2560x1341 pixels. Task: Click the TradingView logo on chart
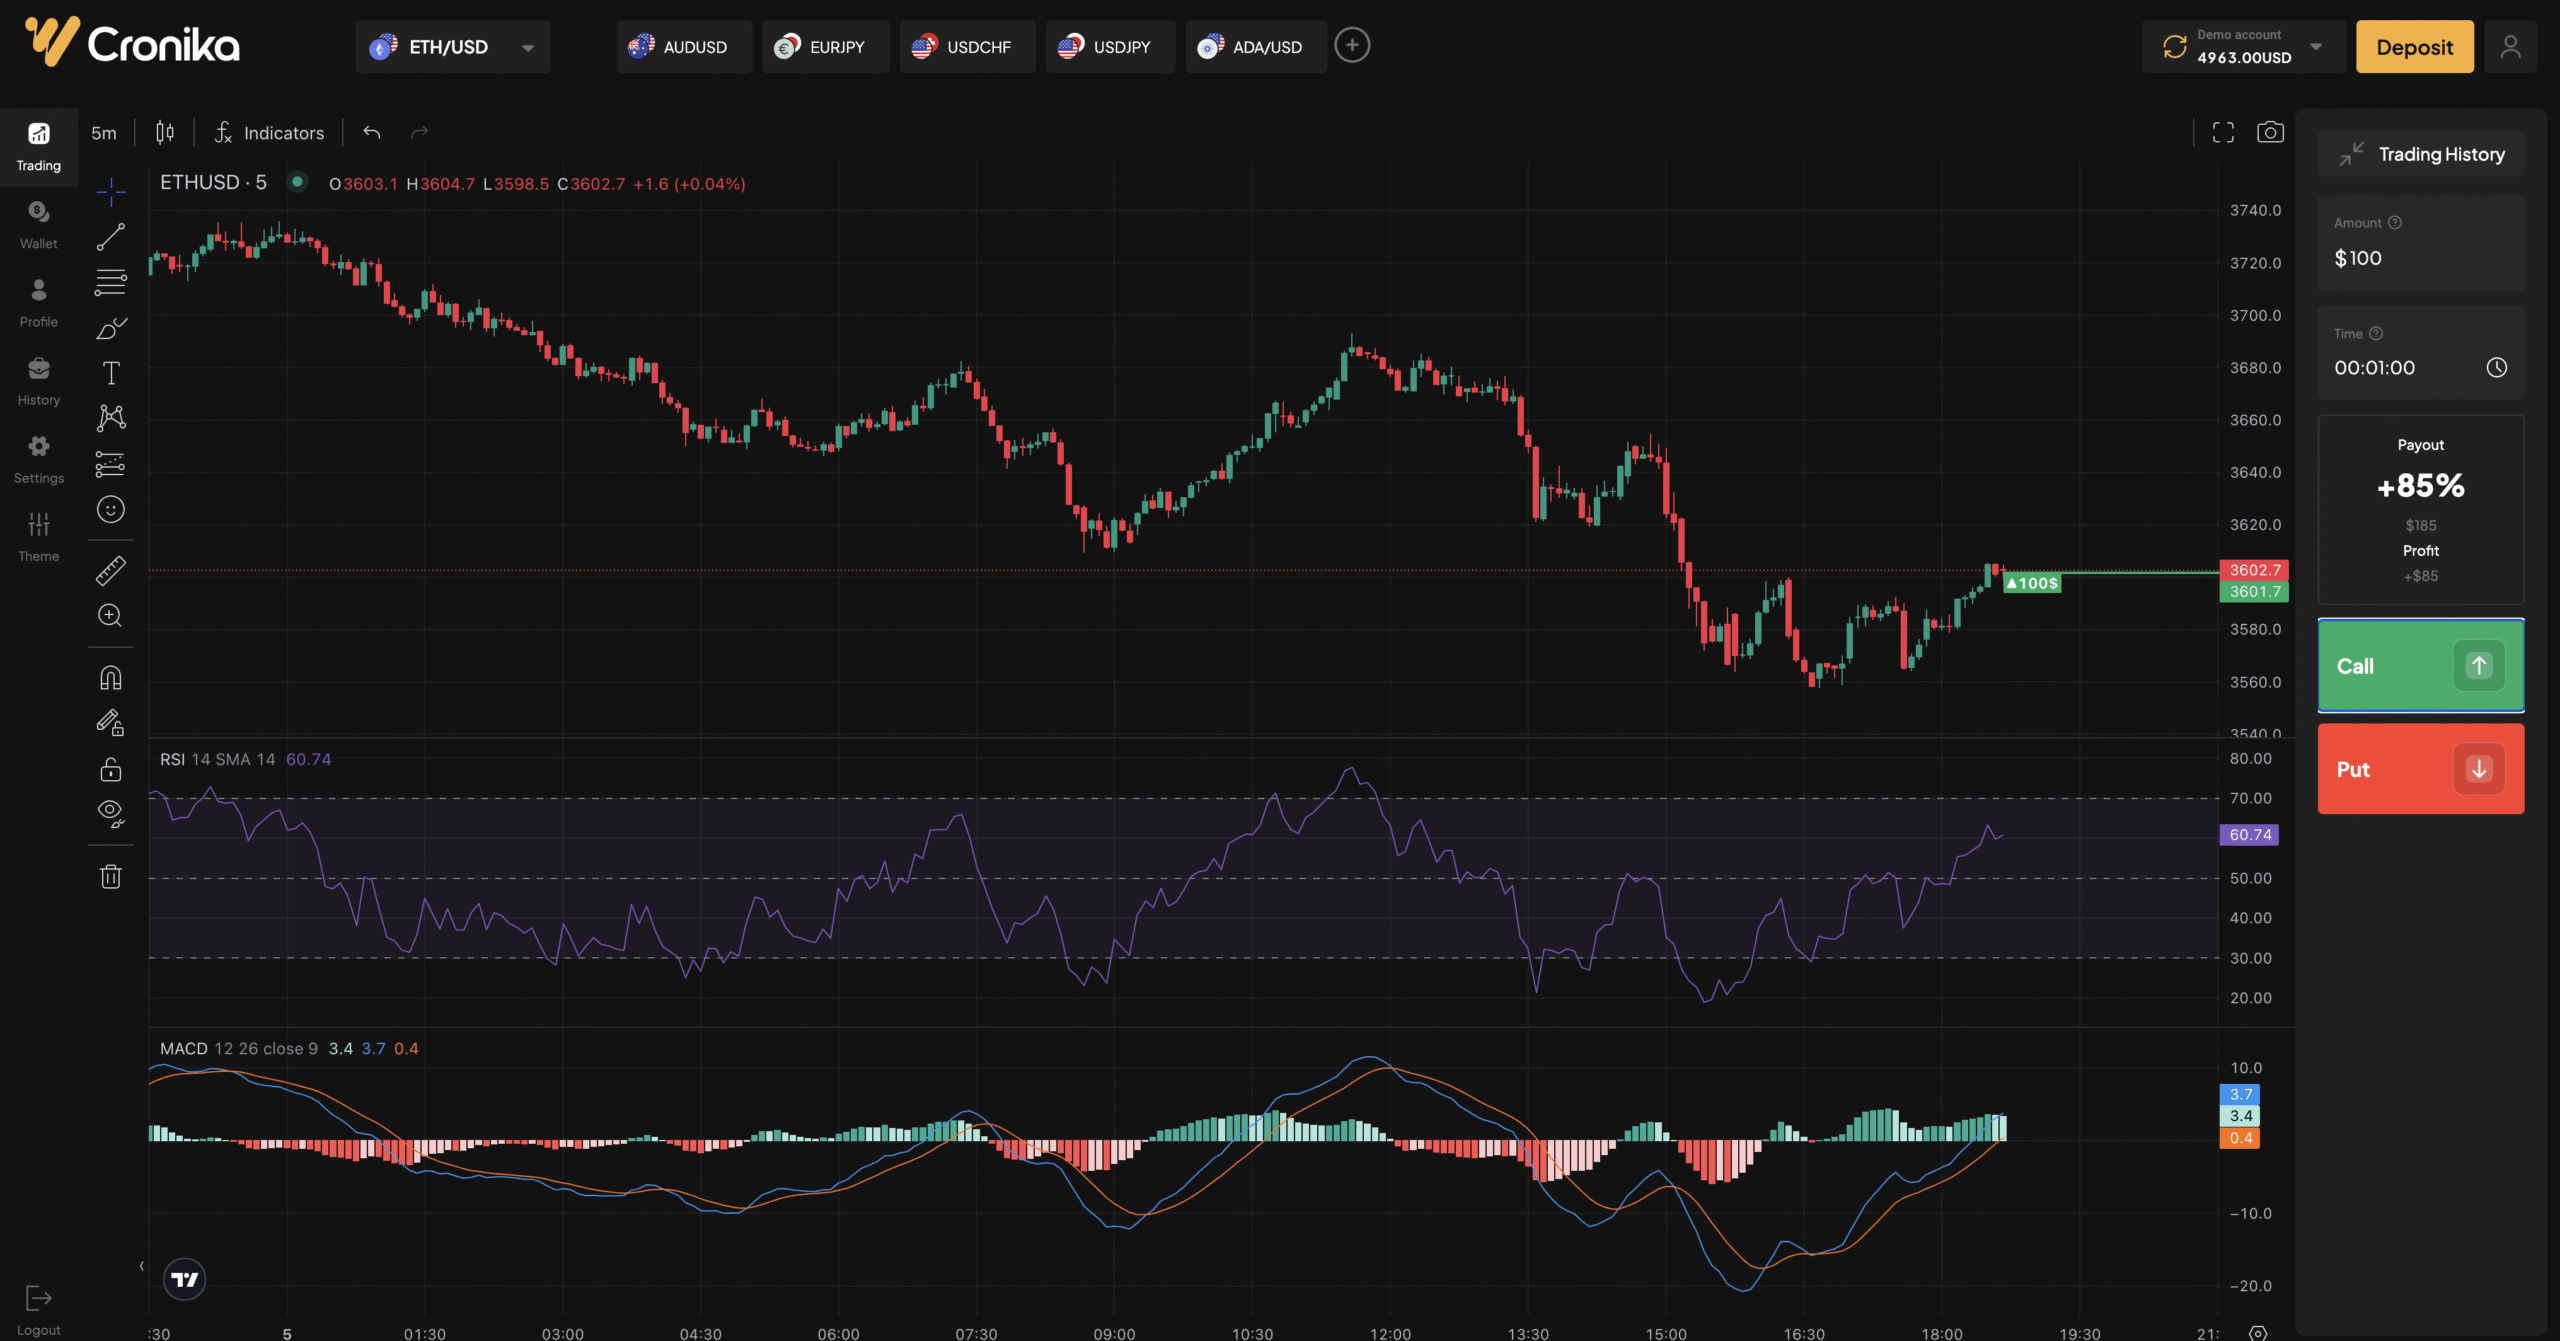[x=185, y=1279]
